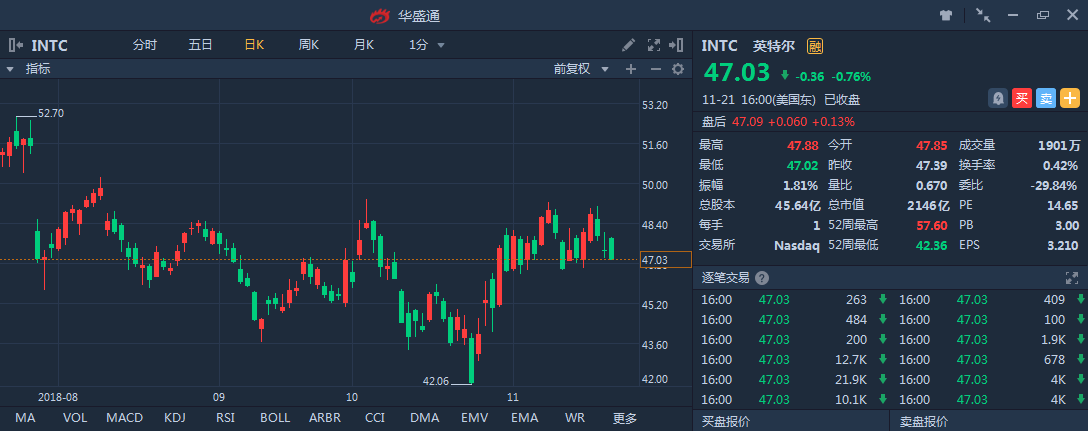The width and height of the screenshot is (1088, 431).
Task: Click the 换手率 value 0.42%
Action: [1061, 165]
